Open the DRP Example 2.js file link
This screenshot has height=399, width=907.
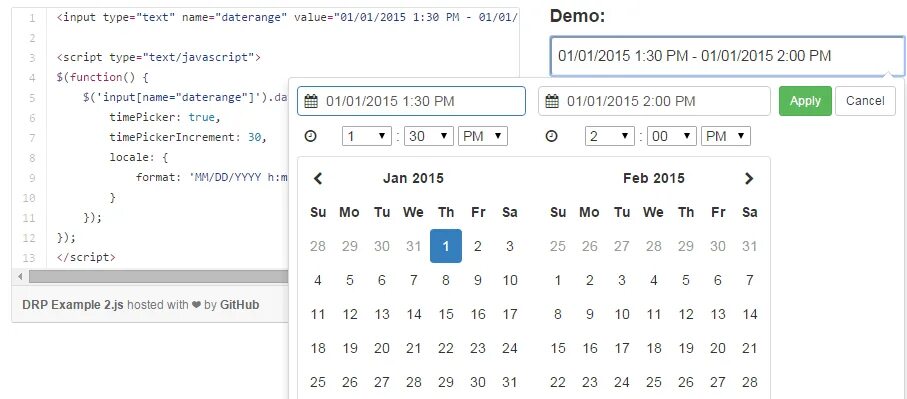[x=73, y=305]
